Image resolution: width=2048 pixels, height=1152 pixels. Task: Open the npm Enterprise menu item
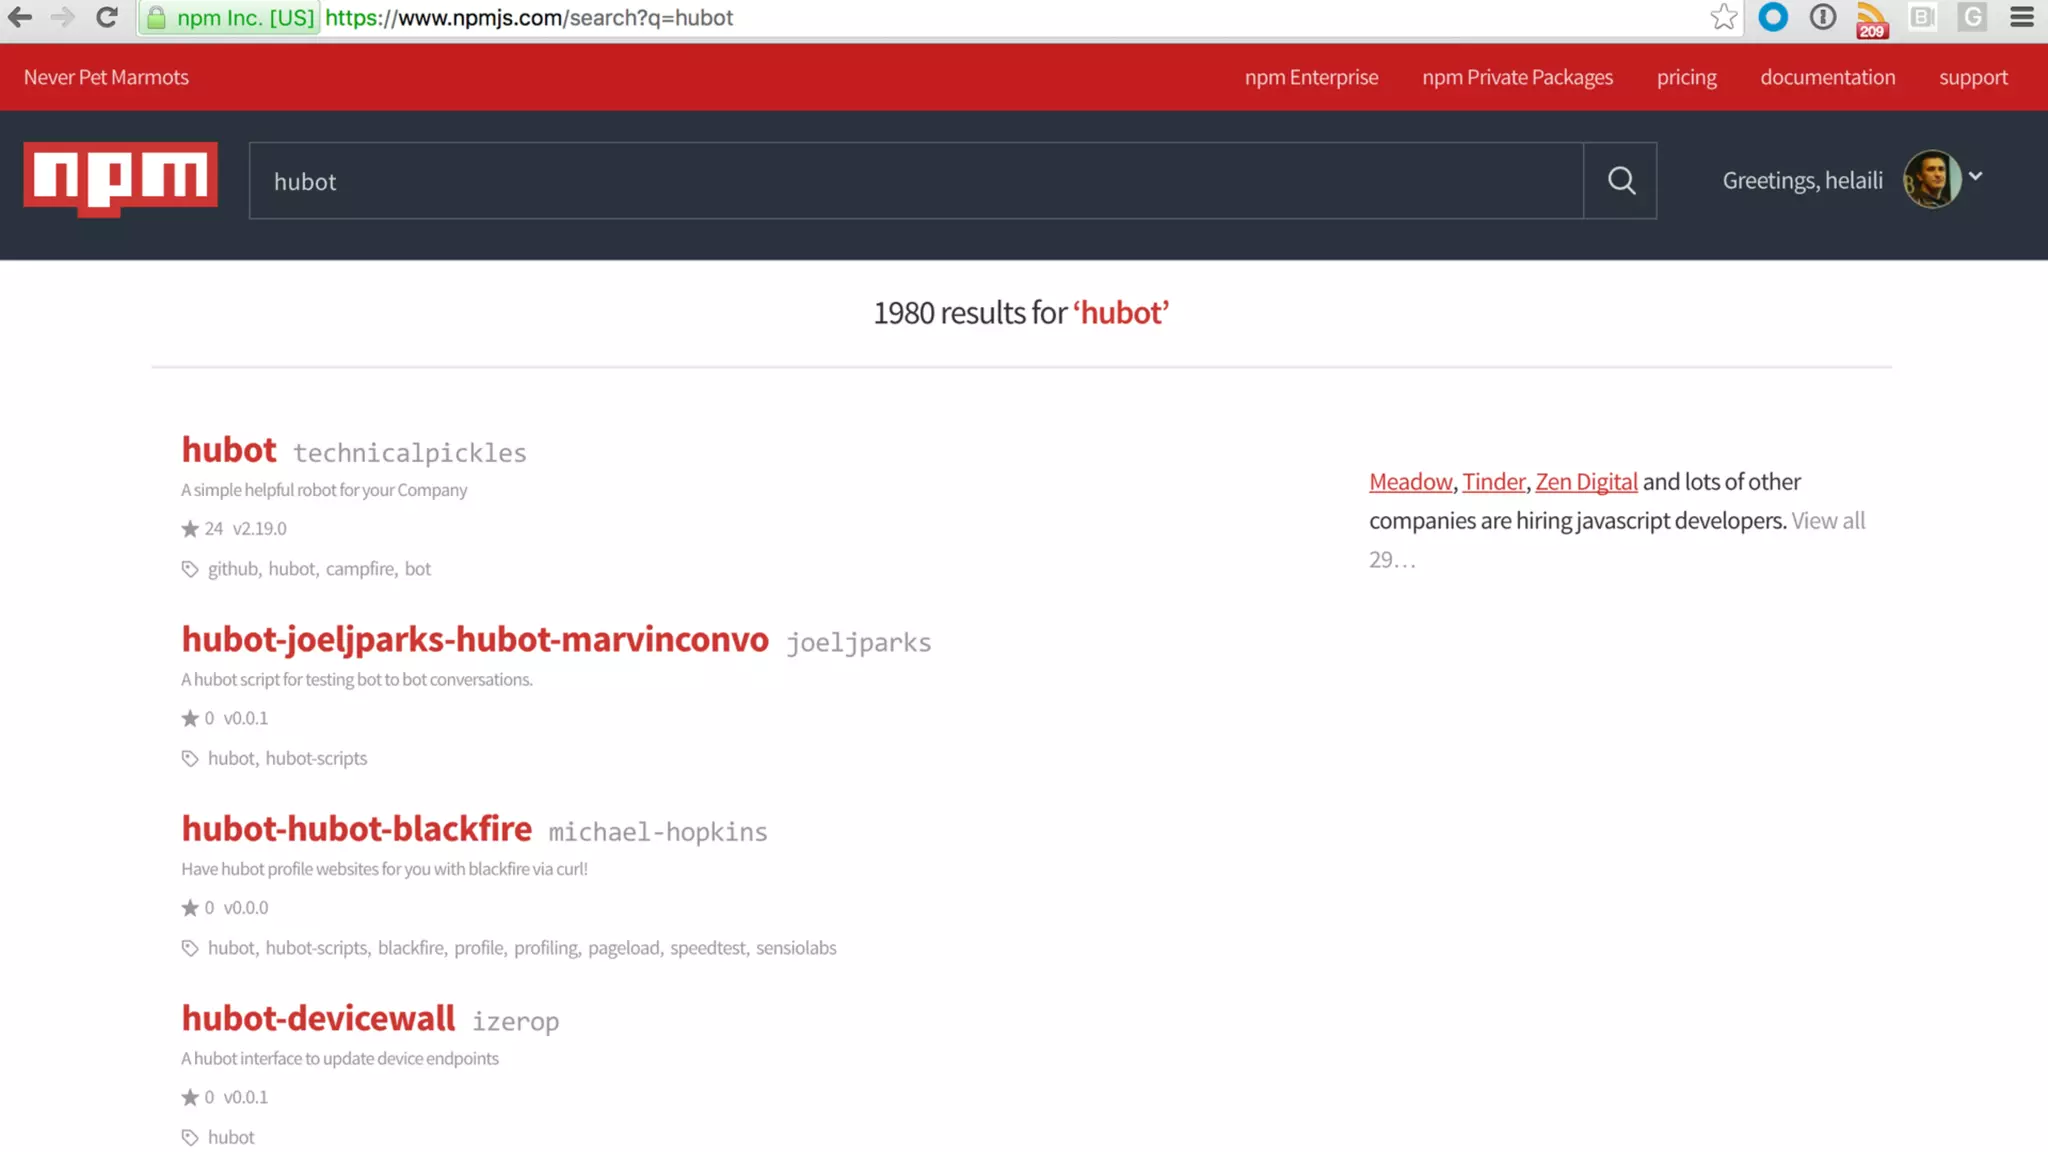pos(1311,77)
